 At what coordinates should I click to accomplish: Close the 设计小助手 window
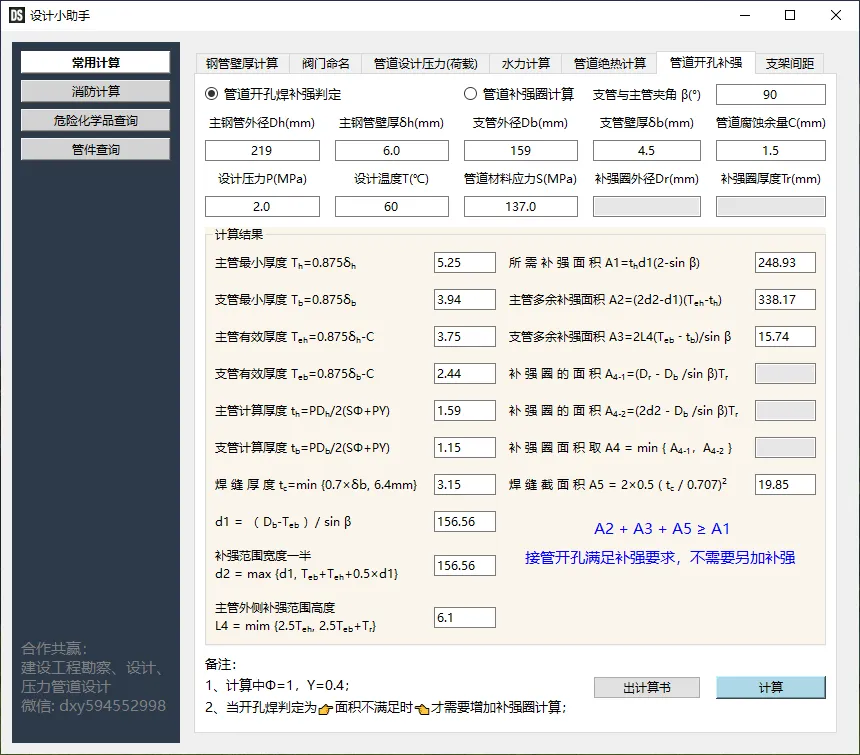pos(836,15)
